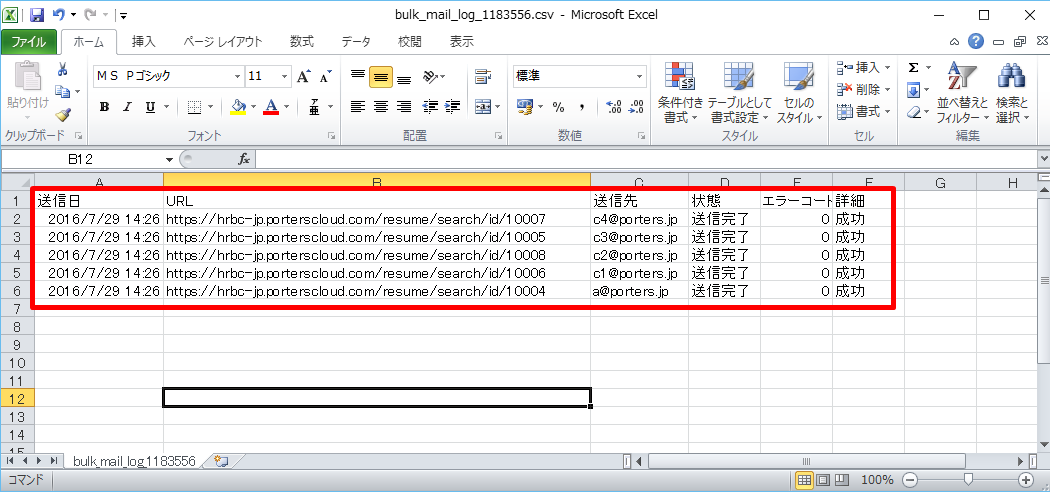The width and height of the screenshot is (1050, 492).
Task: Open 書式 format cells dropdown
Action: (864, 112)
